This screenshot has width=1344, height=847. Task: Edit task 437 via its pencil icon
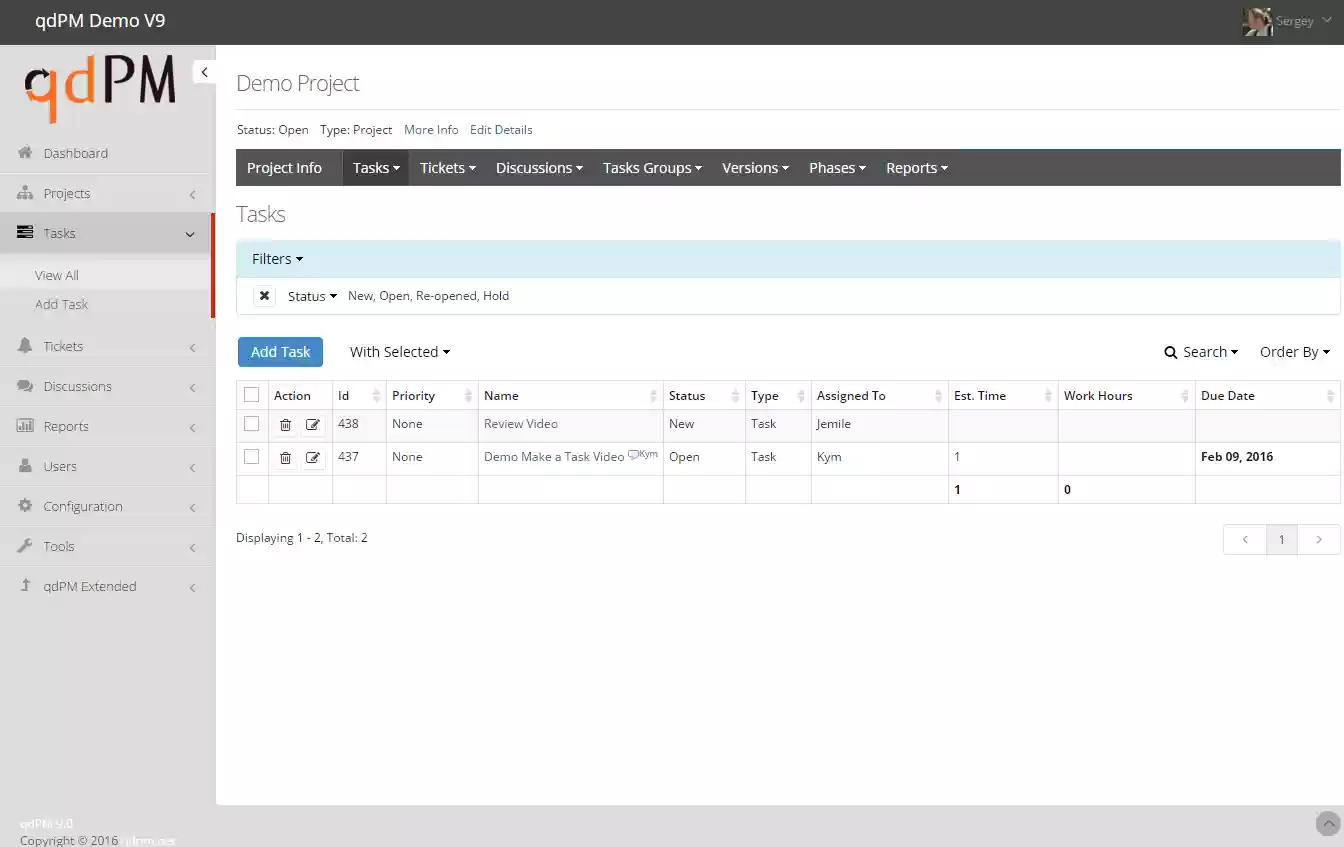[x=313, y=457]
